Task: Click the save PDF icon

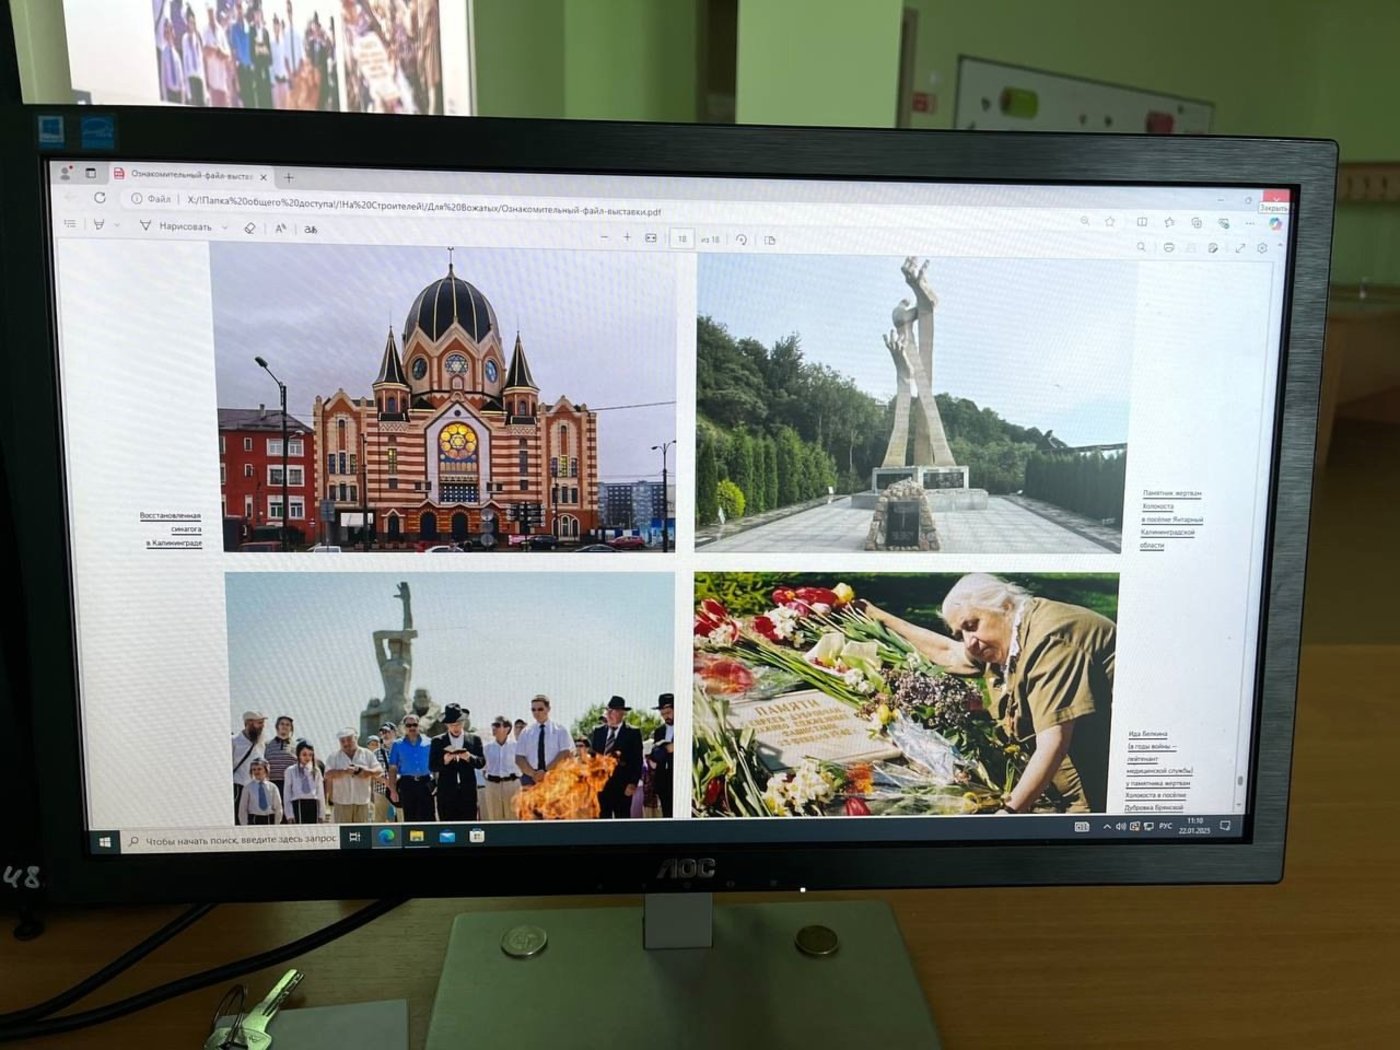Action: [x=1191, y=247]
